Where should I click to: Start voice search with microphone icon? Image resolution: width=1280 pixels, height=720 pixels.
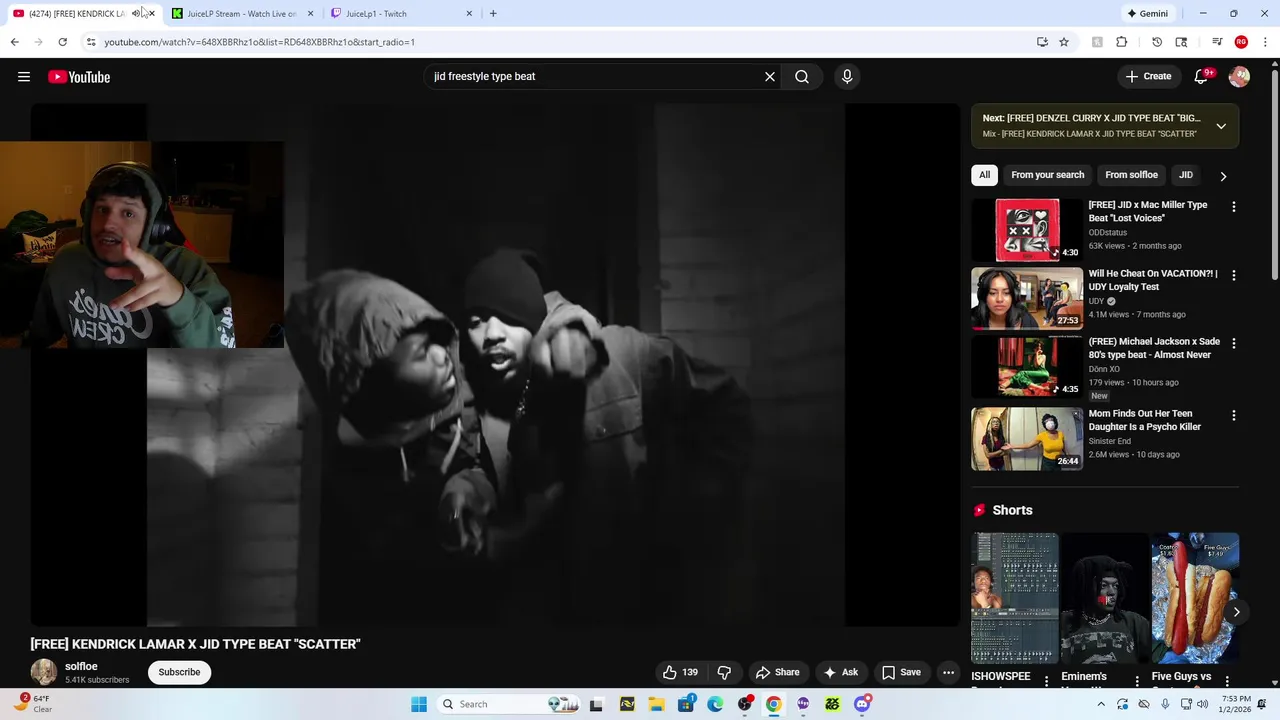click(847, 76)
